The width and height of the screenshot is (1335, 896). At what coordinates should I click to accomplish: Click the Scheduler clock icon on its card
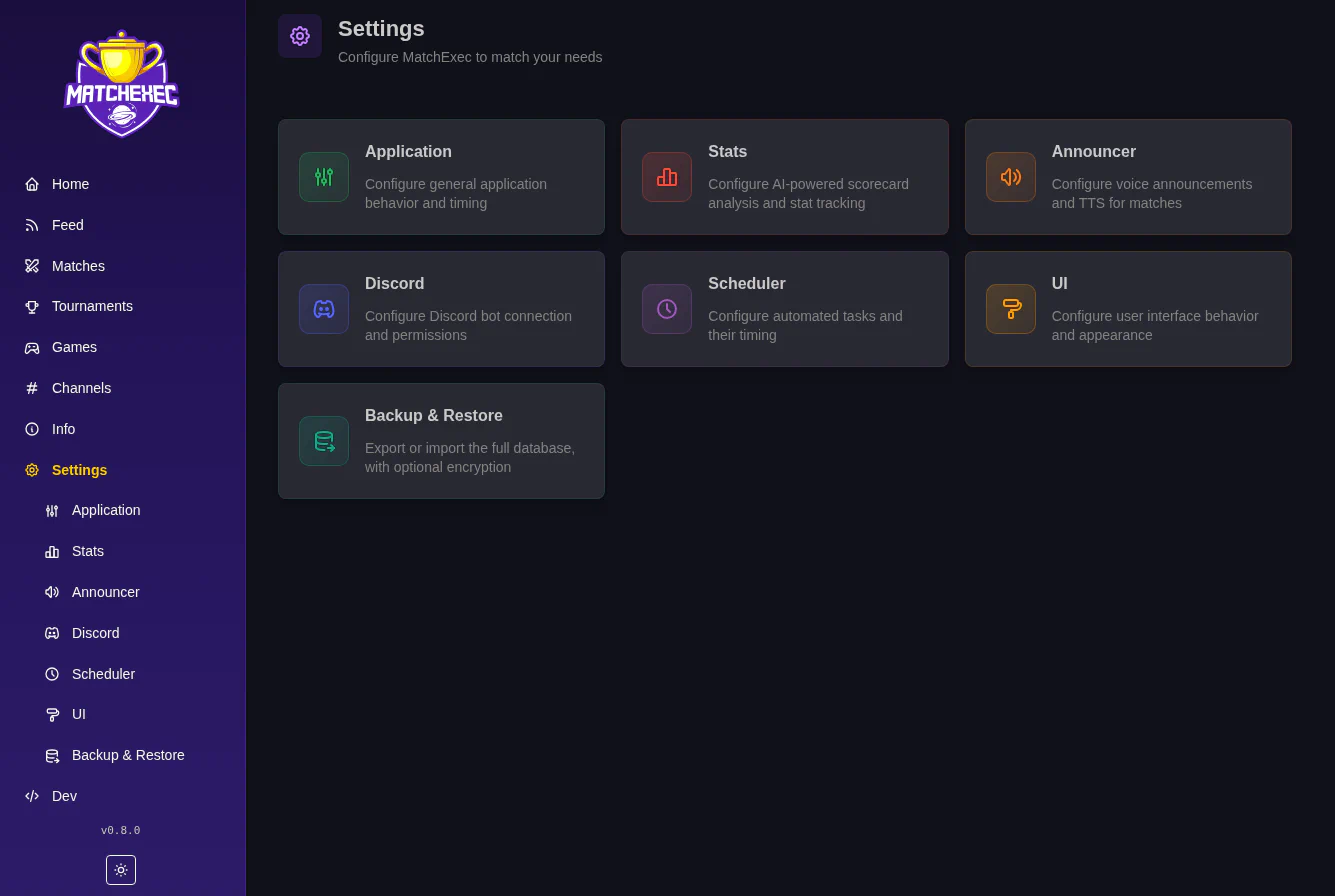point(667,309)
